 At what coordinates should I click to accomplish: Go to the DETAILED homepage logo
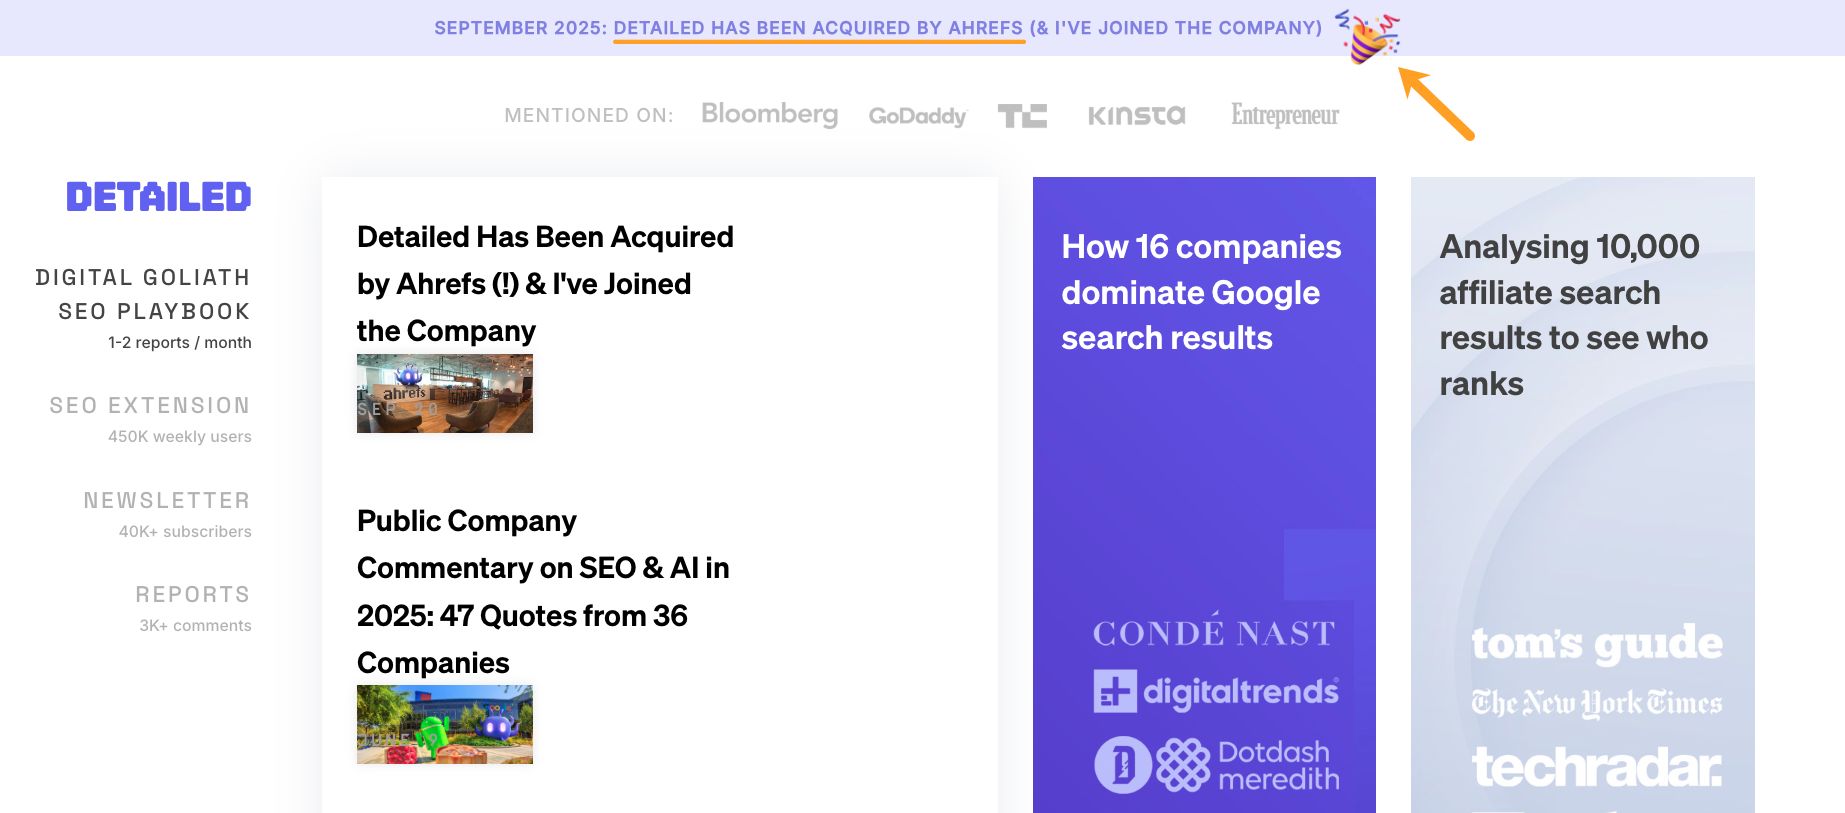(x=159, y=197)
